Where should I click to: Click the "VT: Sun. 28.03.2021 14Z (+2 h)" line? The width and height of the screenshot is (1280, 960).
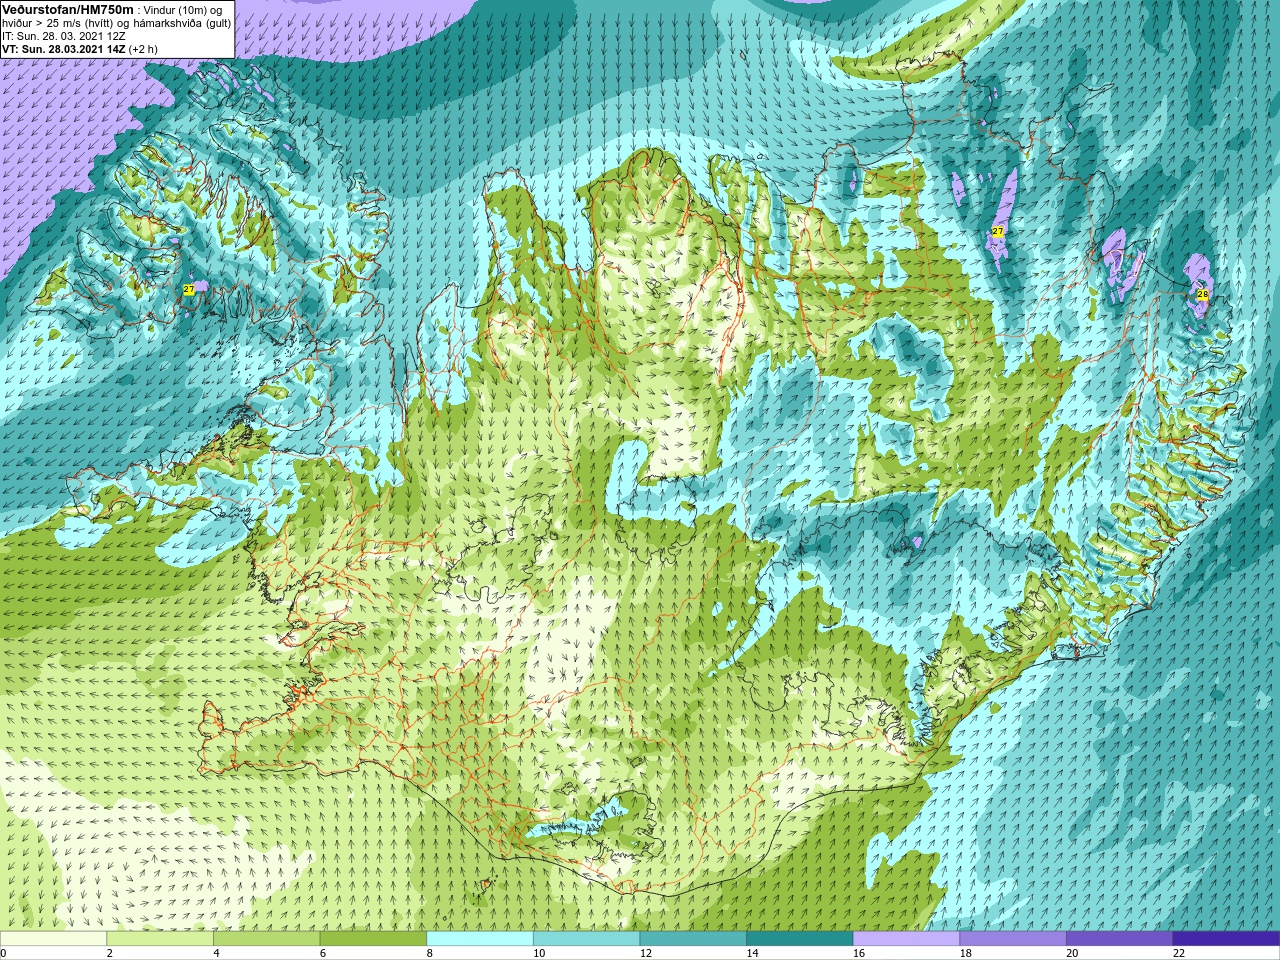(x=80, y=48)
